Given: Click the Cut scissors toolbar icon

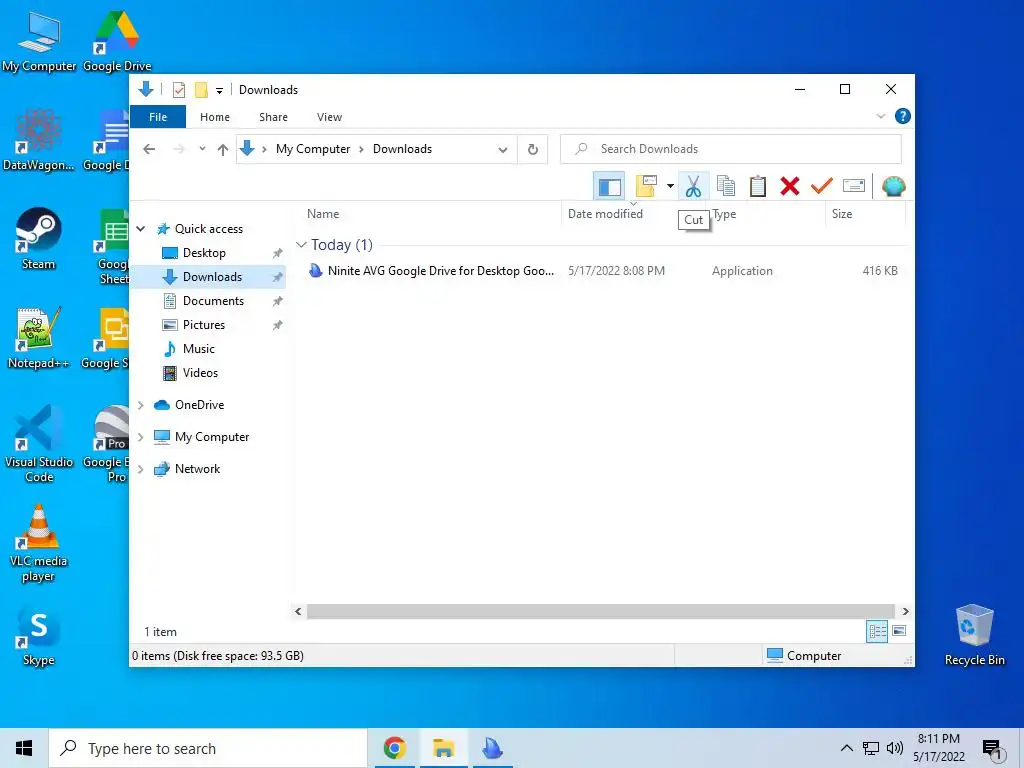Looking at the screenshot, I should pyautogui.click(x=694, y=186).
